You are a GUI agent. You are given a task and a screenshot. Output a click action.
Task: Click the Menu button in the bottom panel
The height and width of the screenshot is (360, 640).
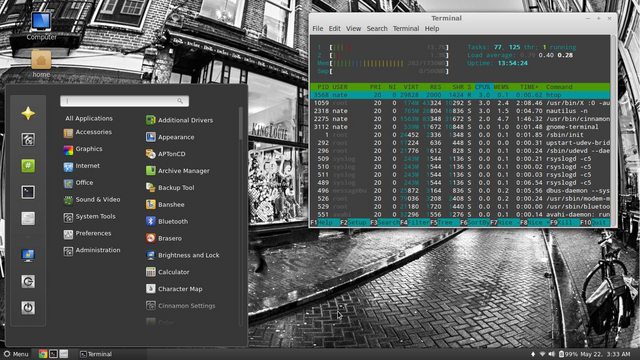click(x=16, y=354)
